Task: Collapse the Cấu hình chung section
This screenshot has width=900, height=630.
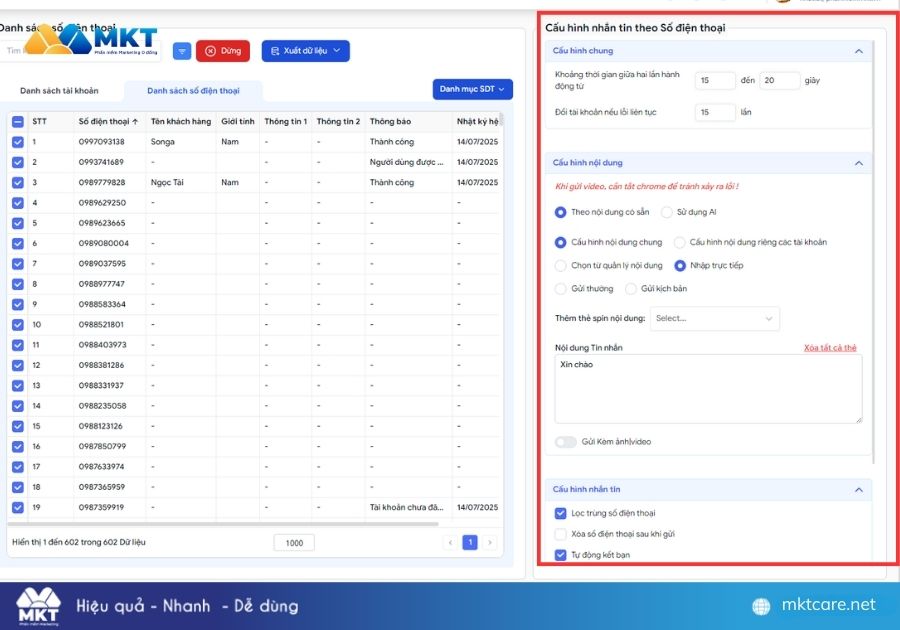Action: (x=859, y=51)
